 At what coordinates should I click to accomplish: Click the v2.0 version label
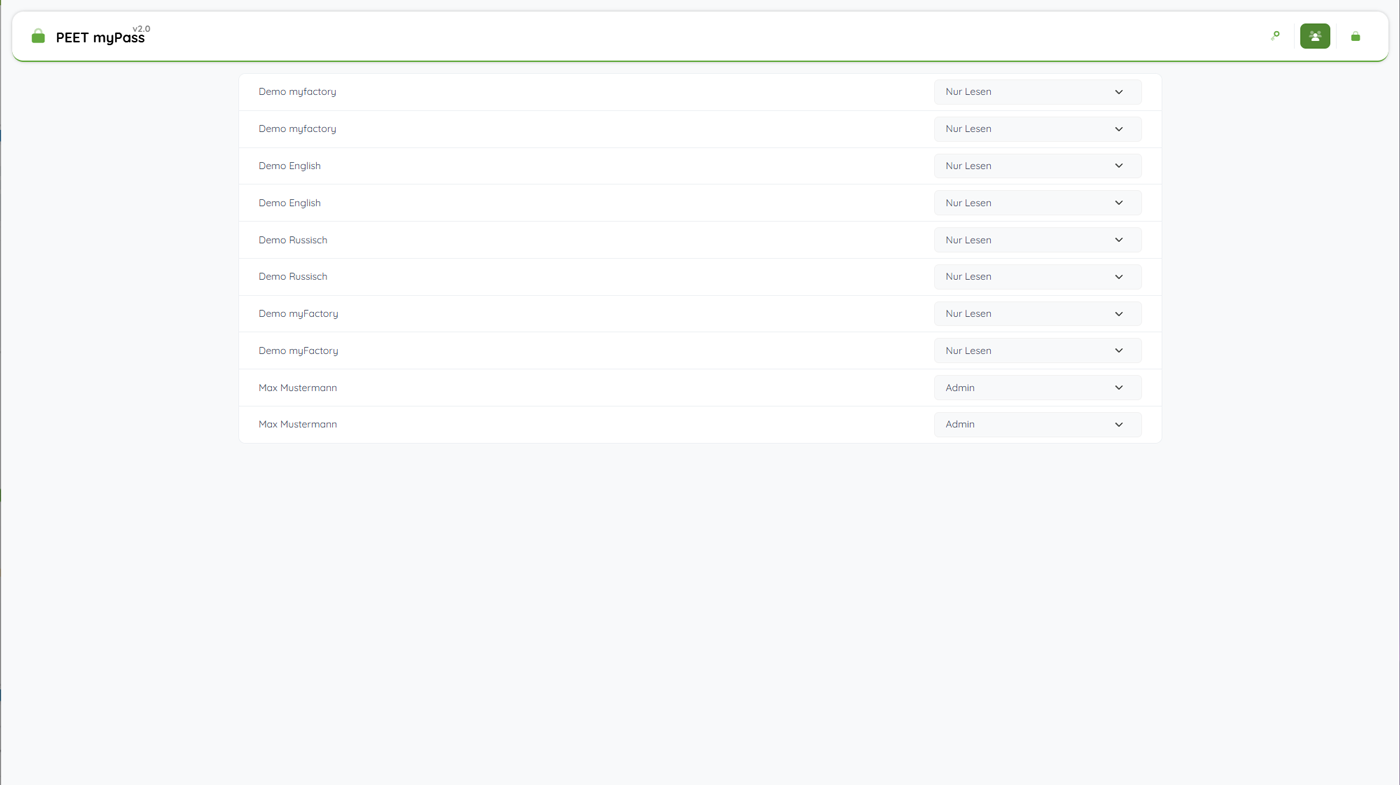141,29
